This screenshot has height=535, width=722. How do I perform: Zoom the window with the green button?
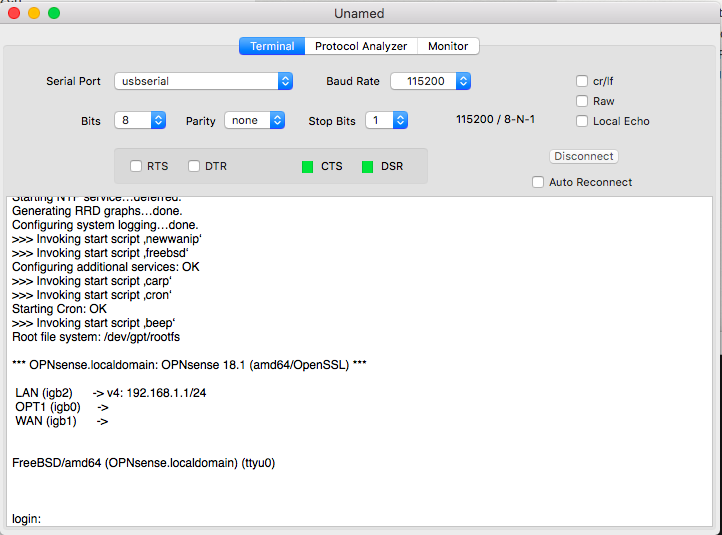54,13
